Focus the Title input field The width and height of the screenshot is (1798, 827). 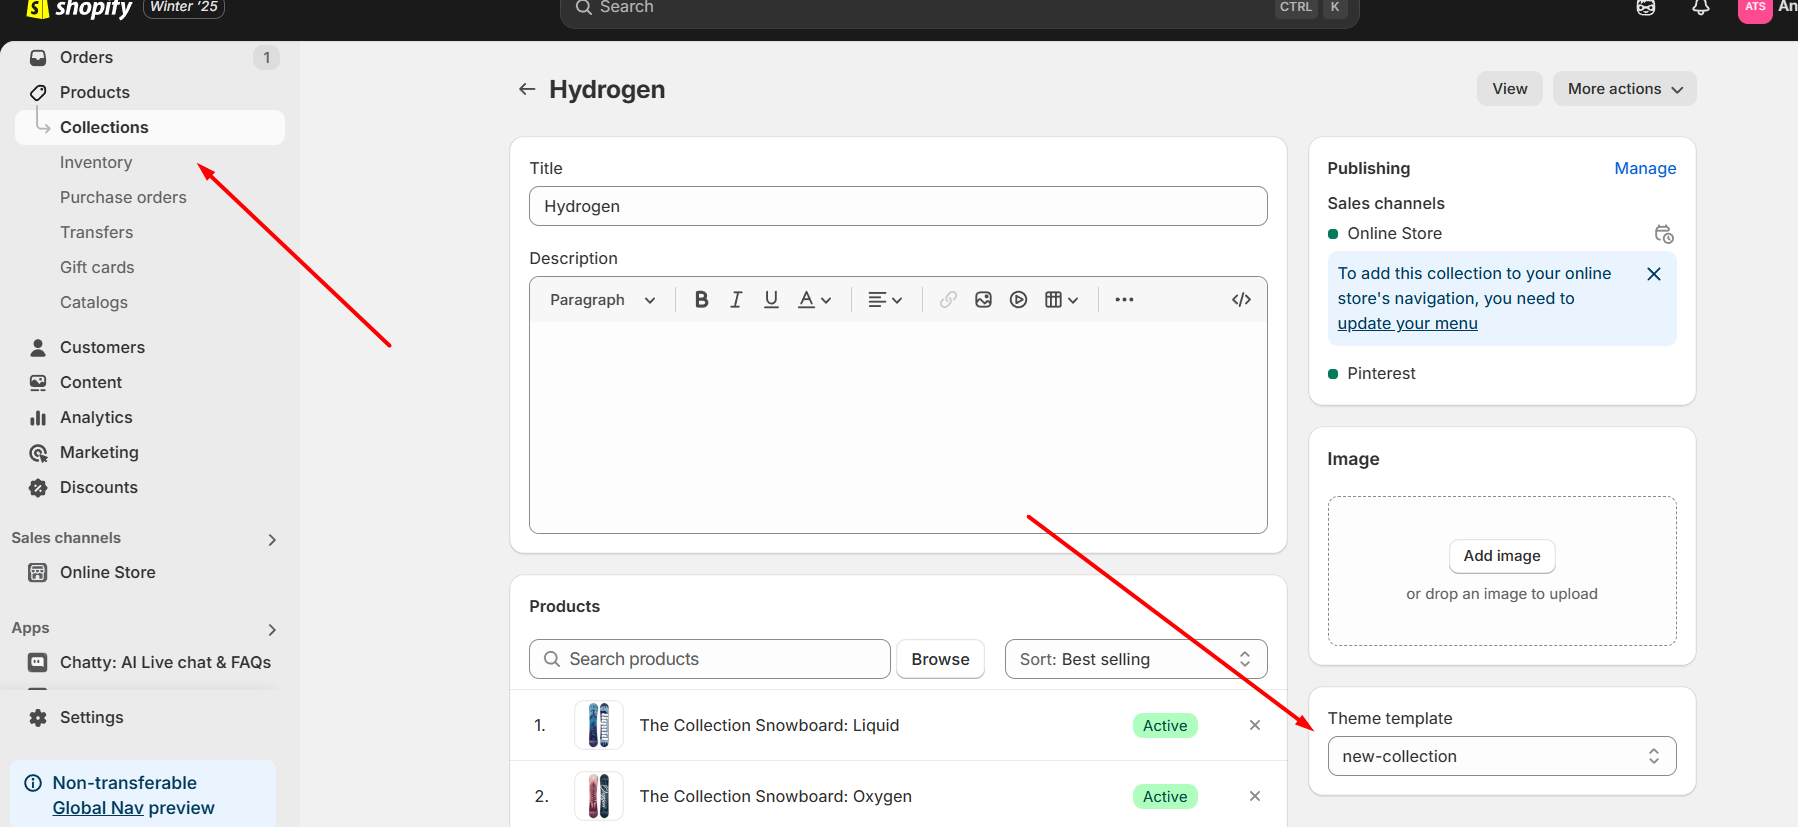[898, 206]
